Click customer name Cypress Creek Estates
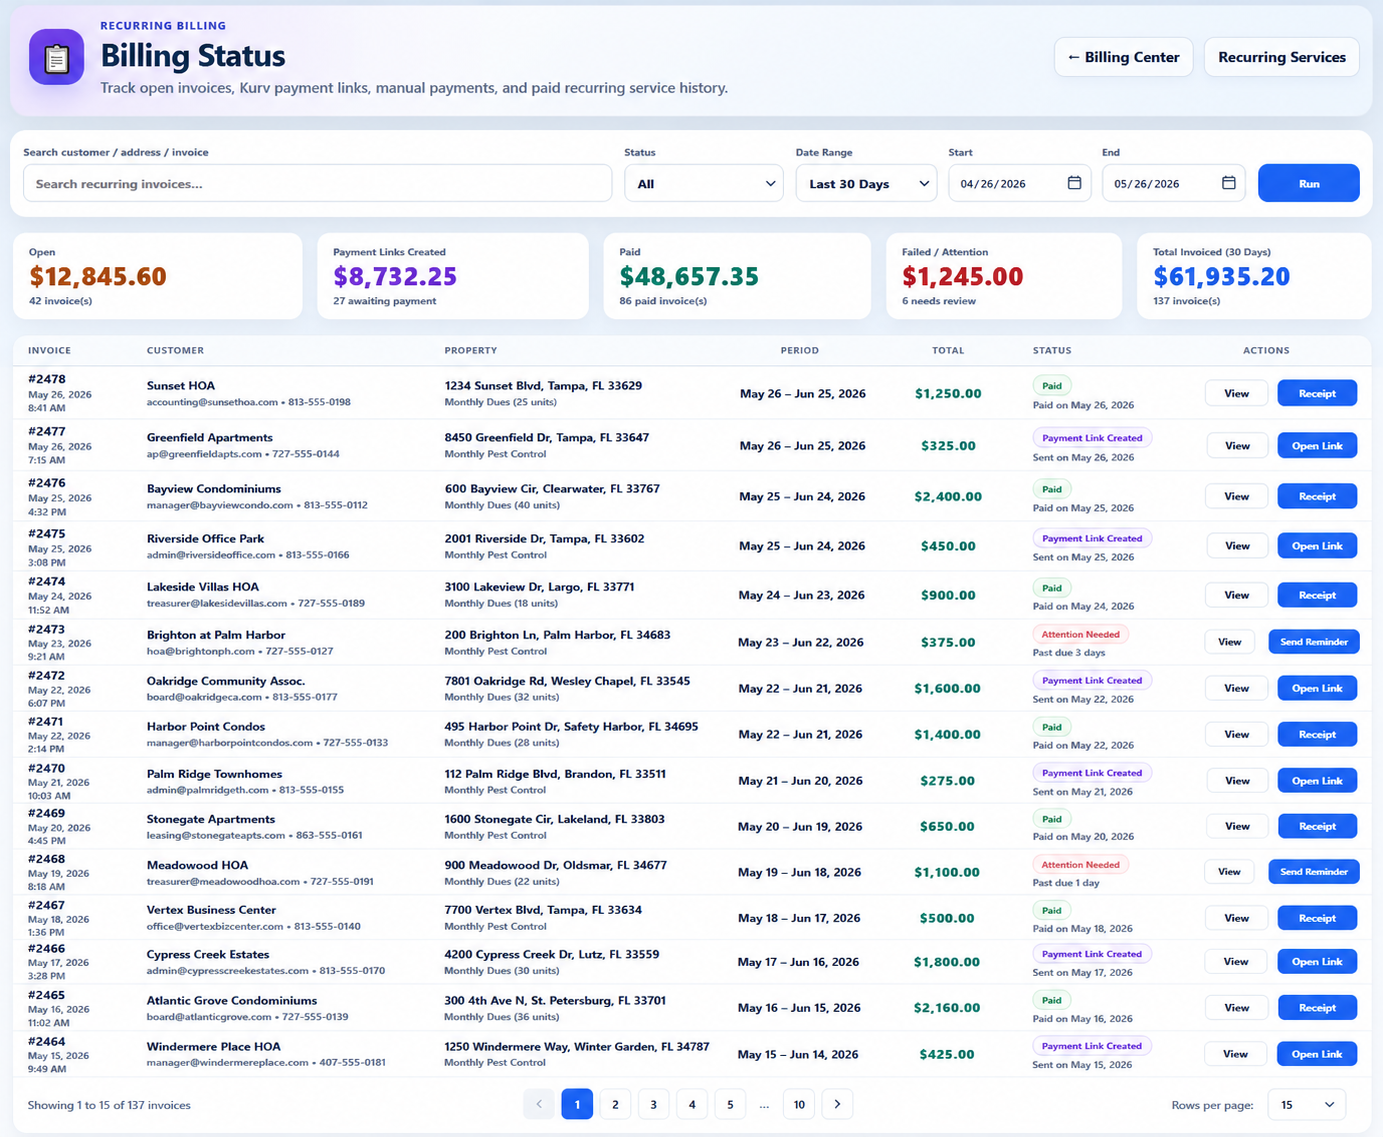This screenshot has width=1383, height=1137. point(208,955)
